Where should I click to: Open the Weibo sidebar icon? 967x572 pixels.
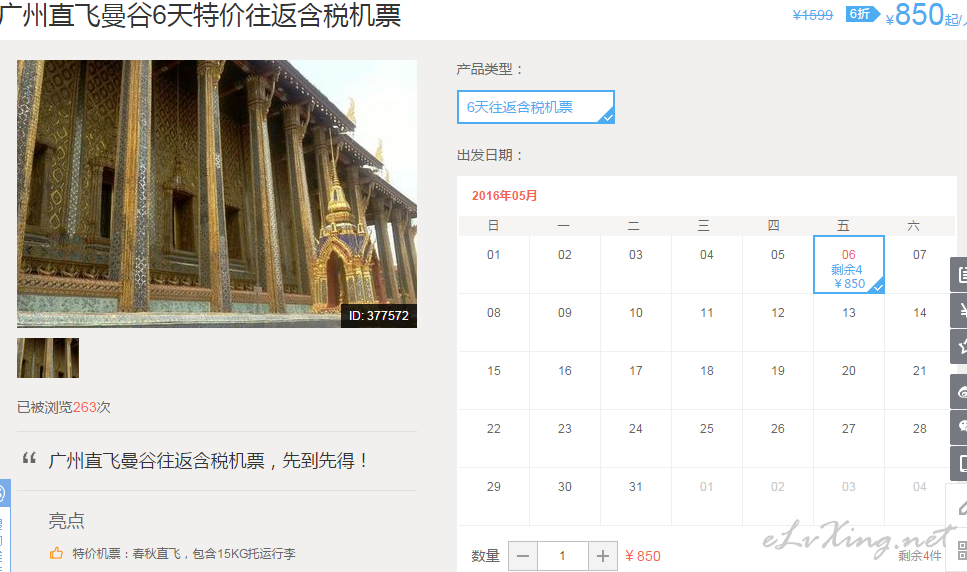tap(959, 391)
